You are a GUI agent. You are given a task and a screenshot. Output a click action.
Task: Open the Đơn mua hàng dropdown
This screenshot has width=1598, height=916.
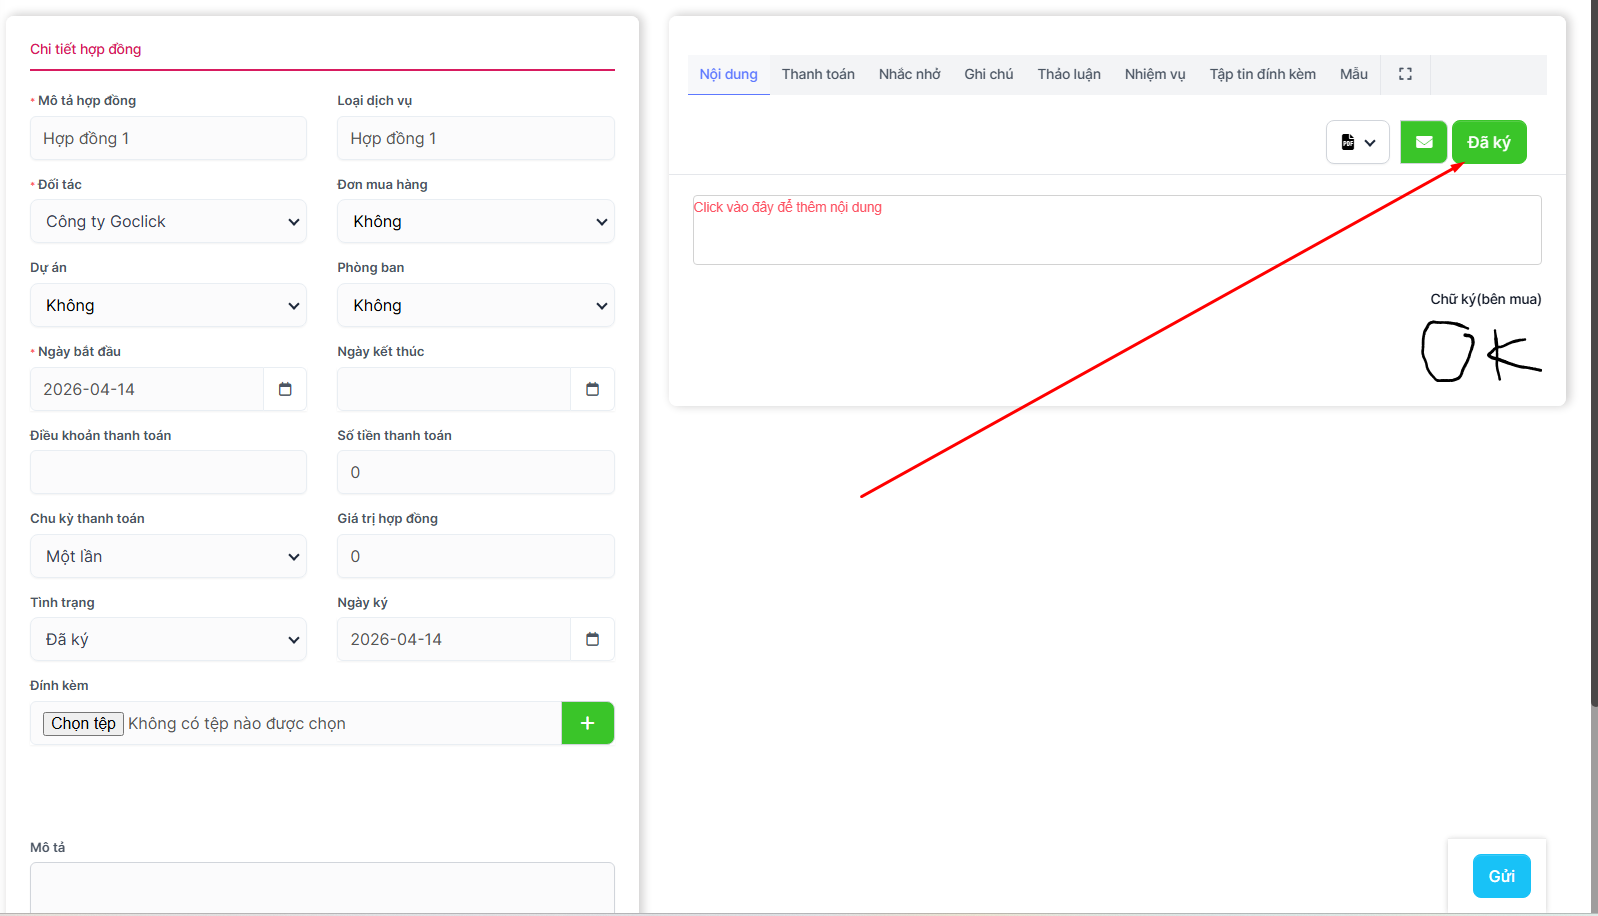(475, 222)
